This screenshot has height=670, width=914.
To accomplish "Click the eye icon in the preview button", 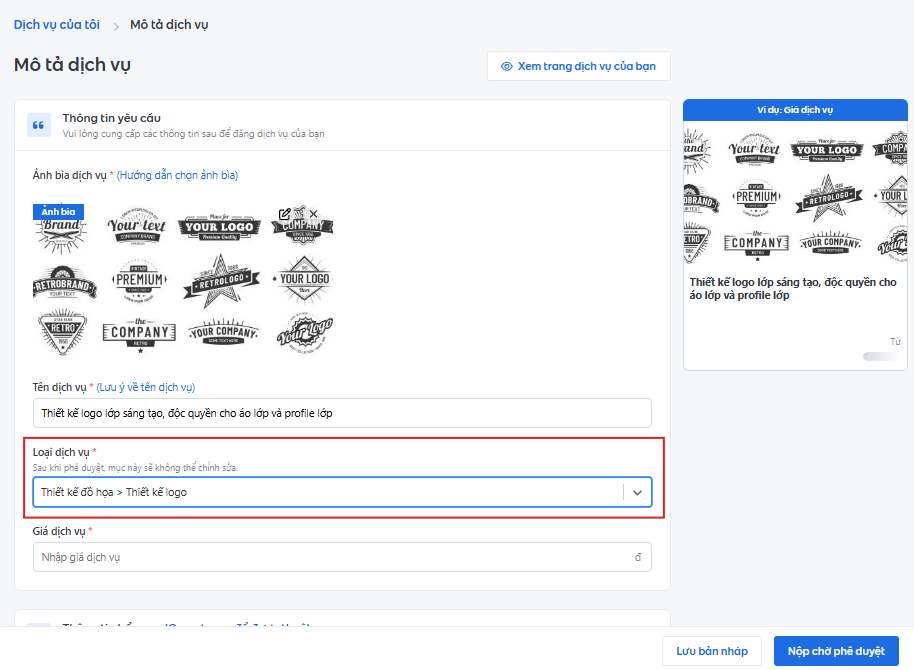I will tap(507, 66).
